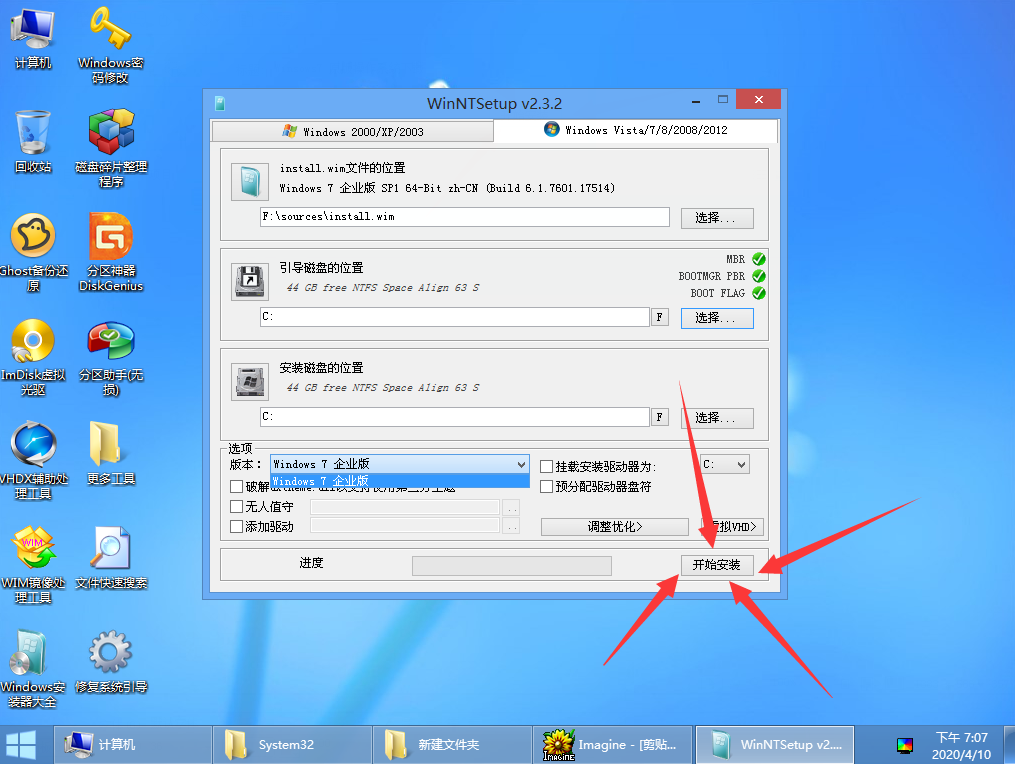Open the disk defragmenter desktop icon
1015x764 pixels.
[x=111, y=133]
